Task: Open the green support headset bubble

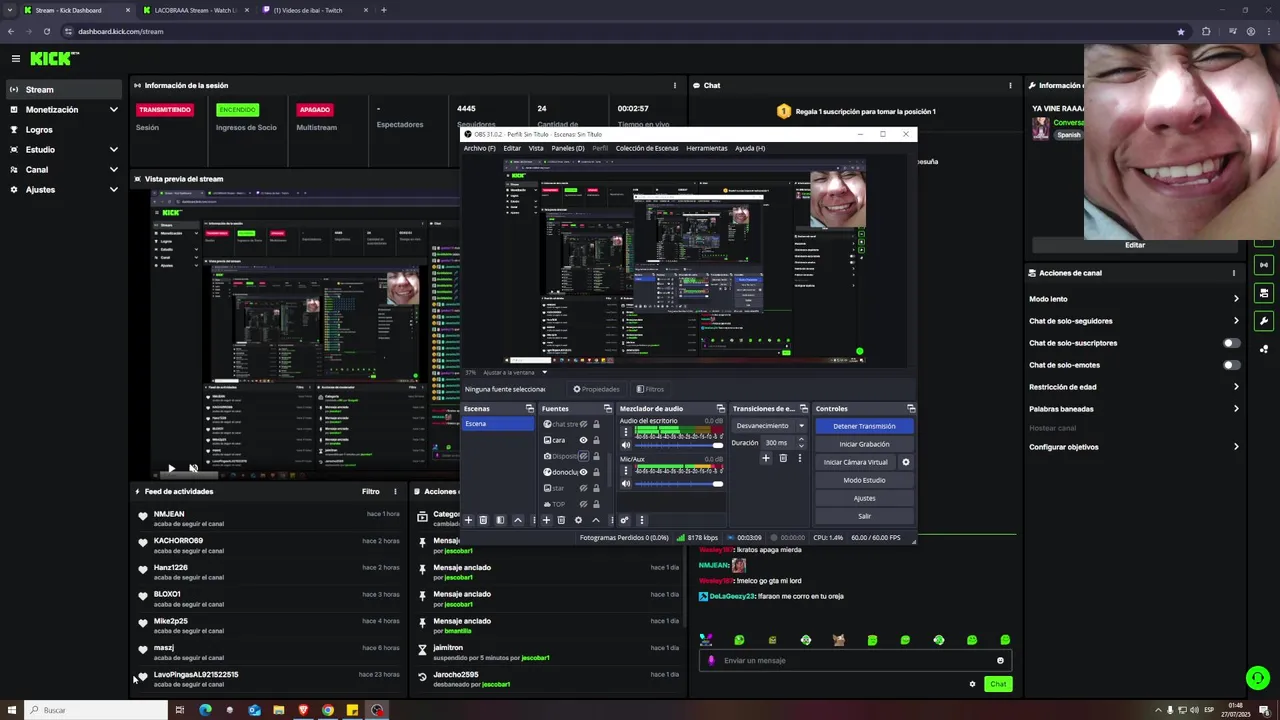Action: pyautogui.click(x=1258, y=678)
